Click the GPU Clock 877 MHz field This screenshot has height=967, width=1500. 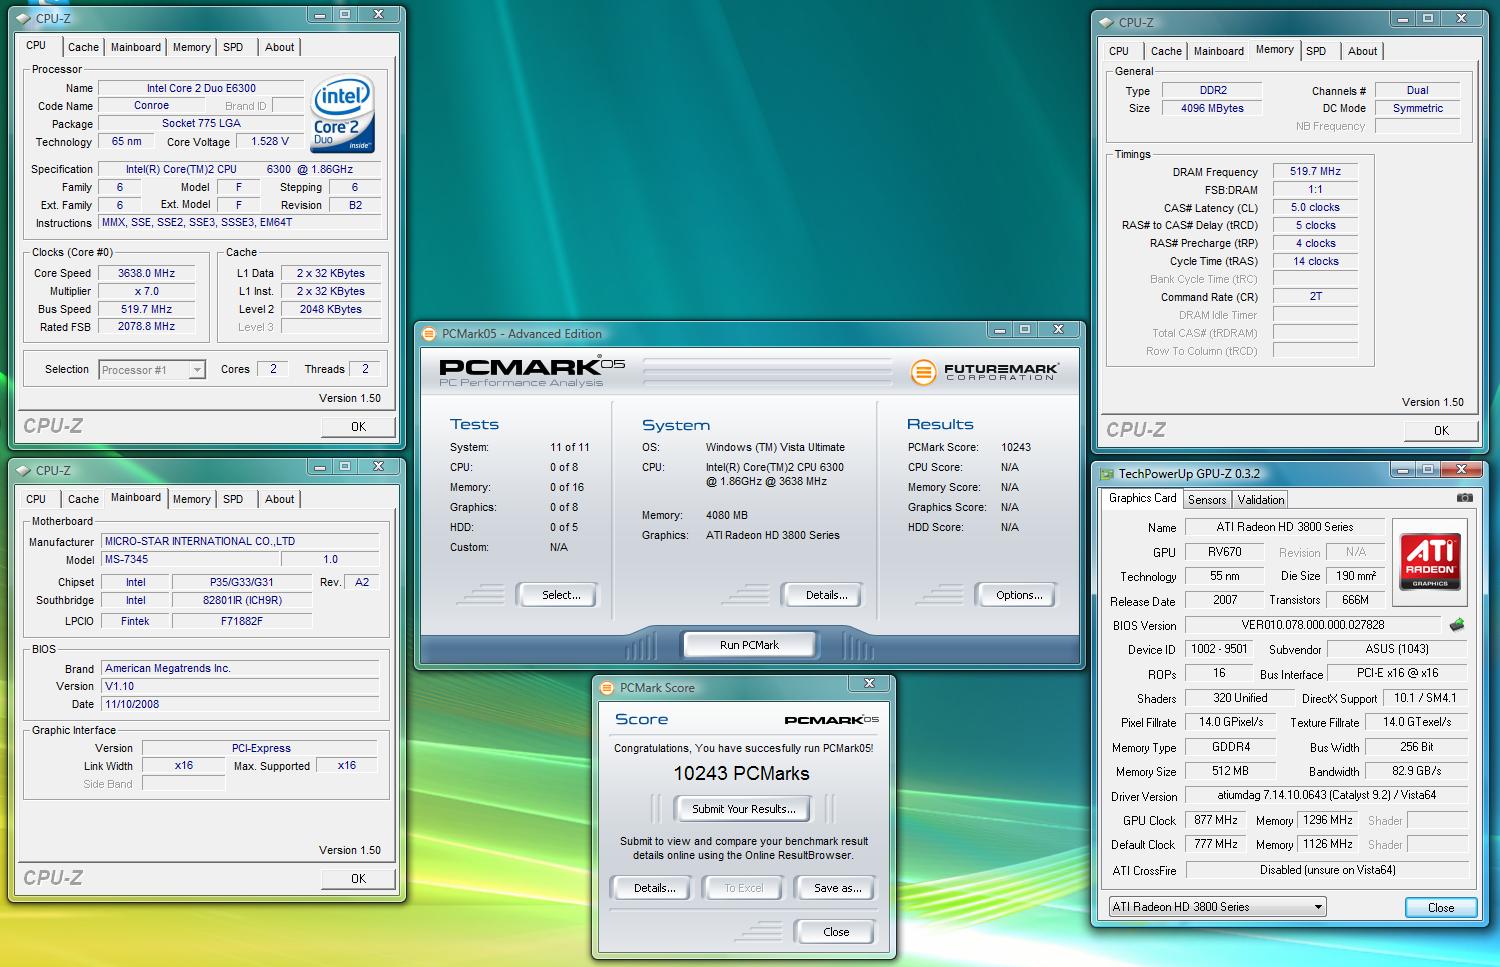[1216, 820]
